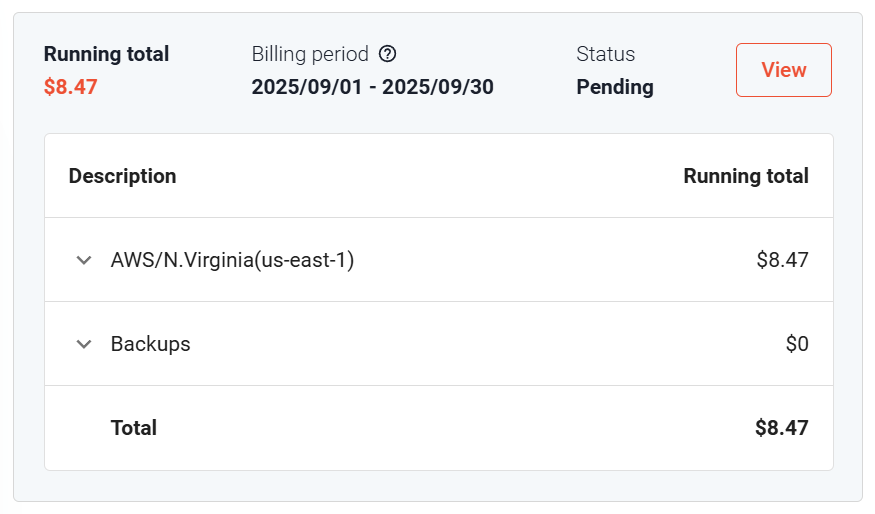Click the Pending status value
This screenshot has height=514, width=875.
click(x=615, y=87)
